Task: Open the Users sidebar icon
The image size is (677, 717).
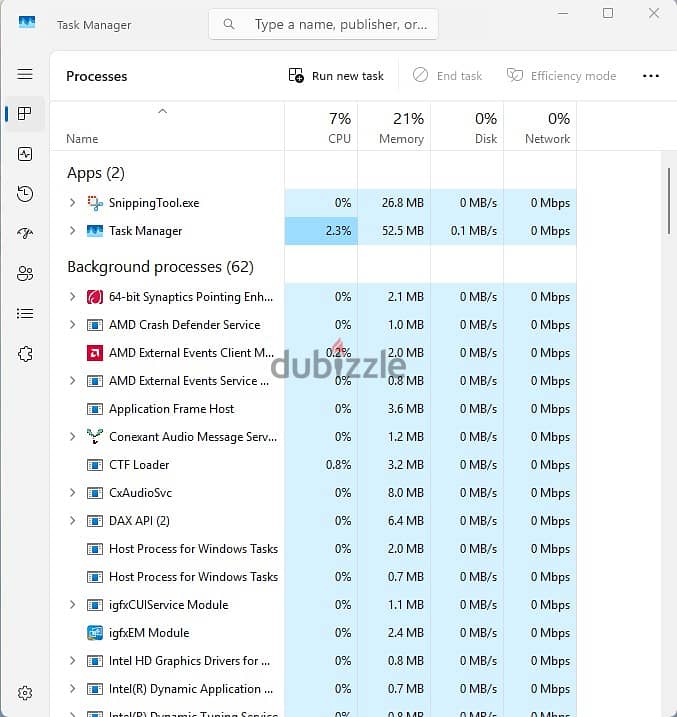Action: [x=25, y=273]
